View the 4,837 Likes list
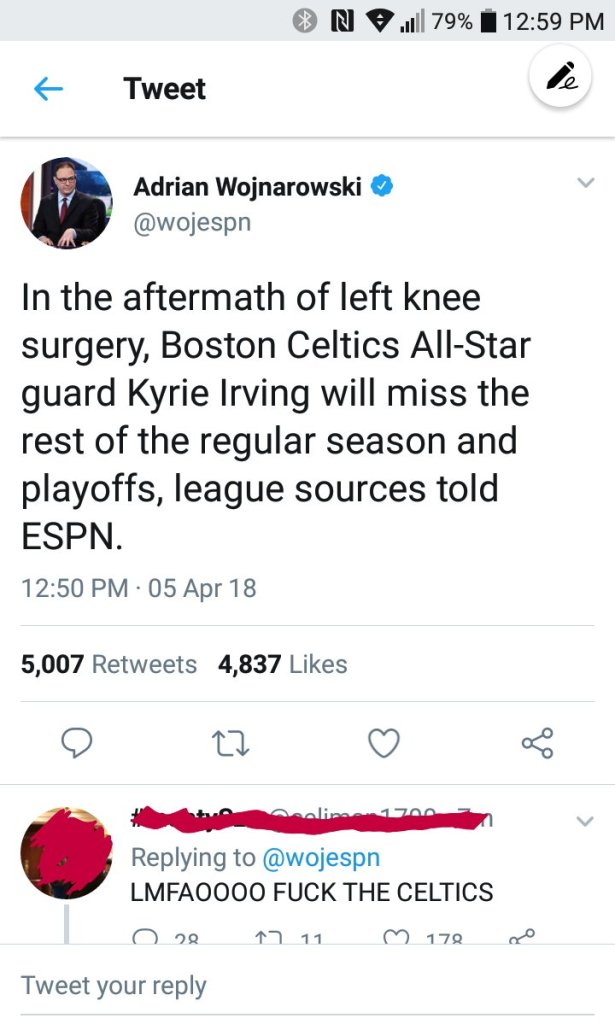Screen dimensions: 615x1024 (283, 664)
